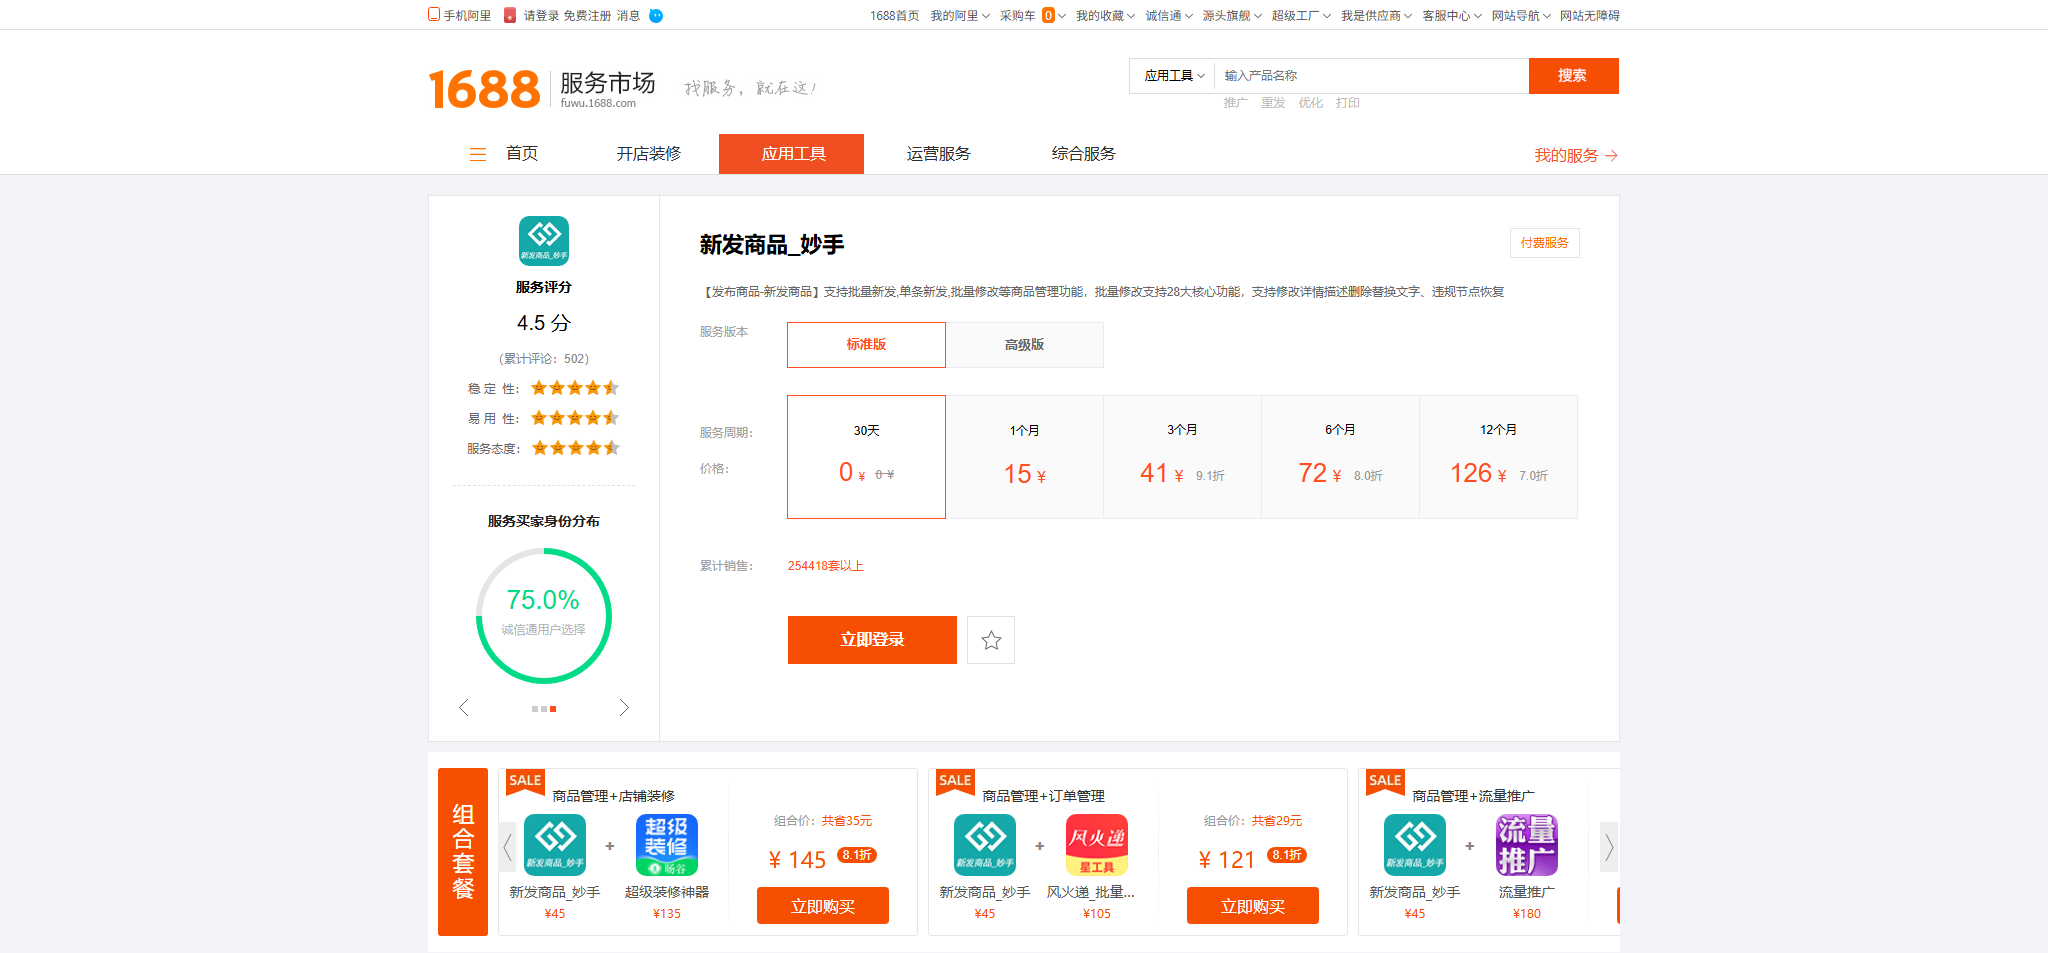The height and width of the screenshot is (953, 2048).
Task: Click the 累计评论 502 text
Action: coord(544,359)
